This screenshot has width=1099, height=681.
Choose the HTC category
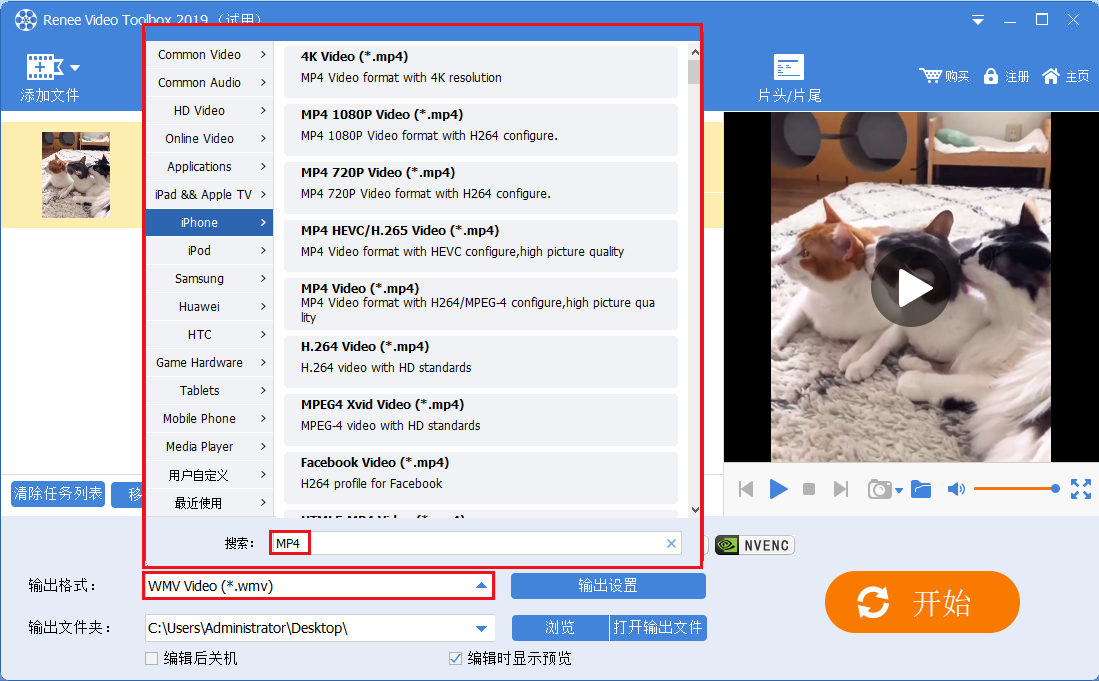click(210, 335)
